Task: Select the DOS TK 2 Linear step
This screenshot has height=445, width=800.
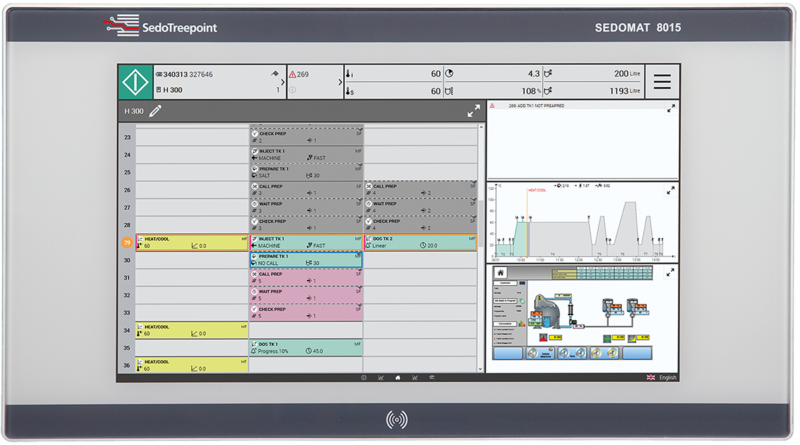Action: click(420, 242)
